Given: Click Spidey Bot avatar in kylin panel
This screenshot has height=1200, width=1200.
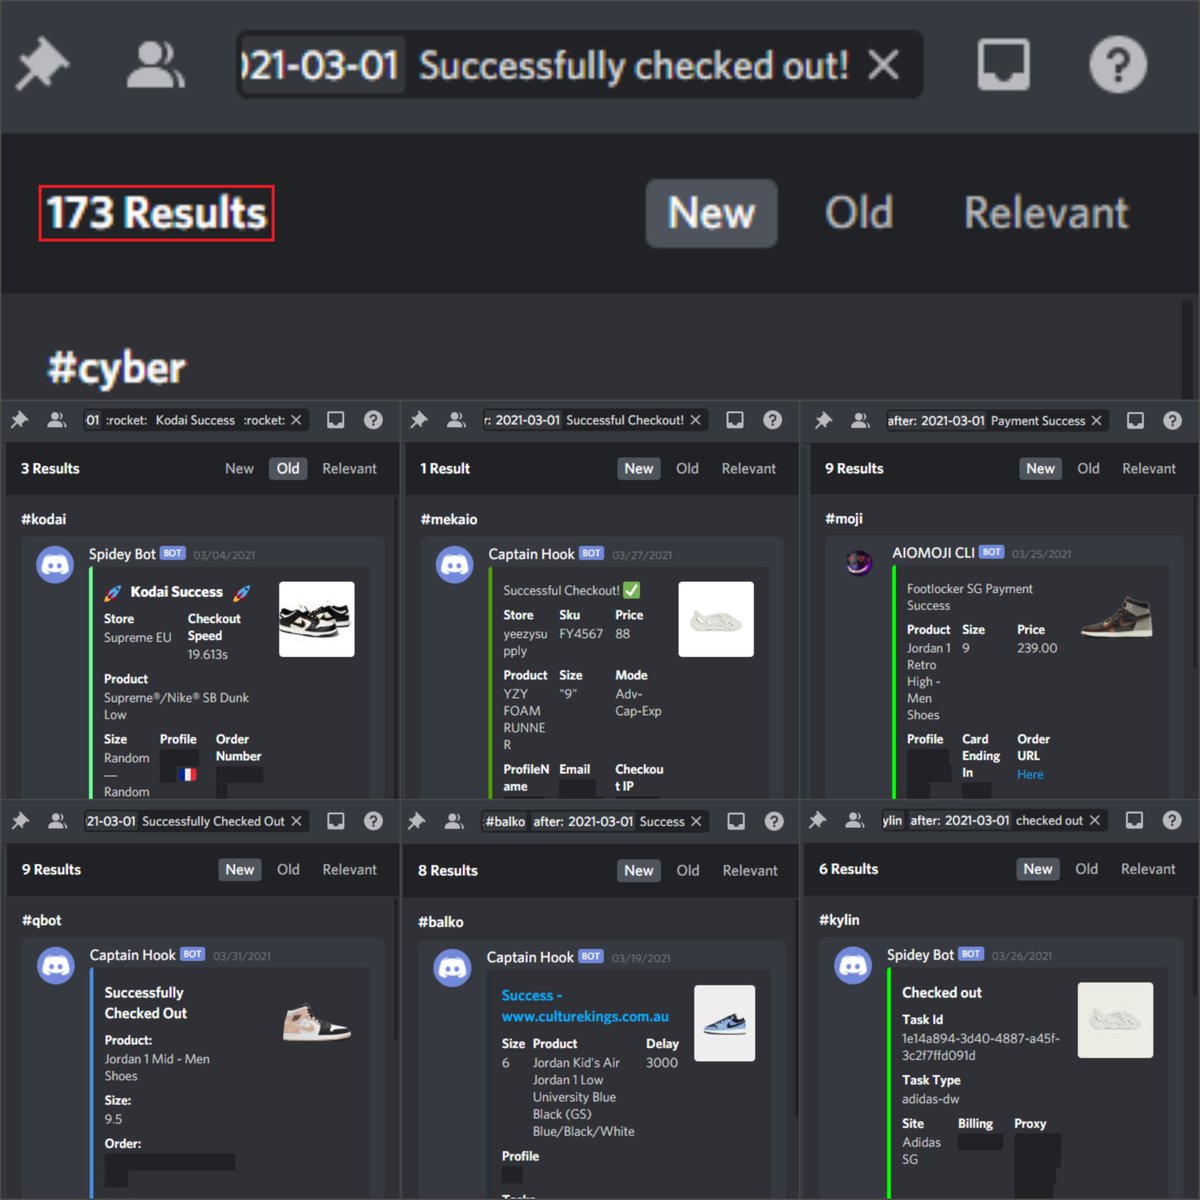Looking at the screenshot, I should [x=852, y=966].
